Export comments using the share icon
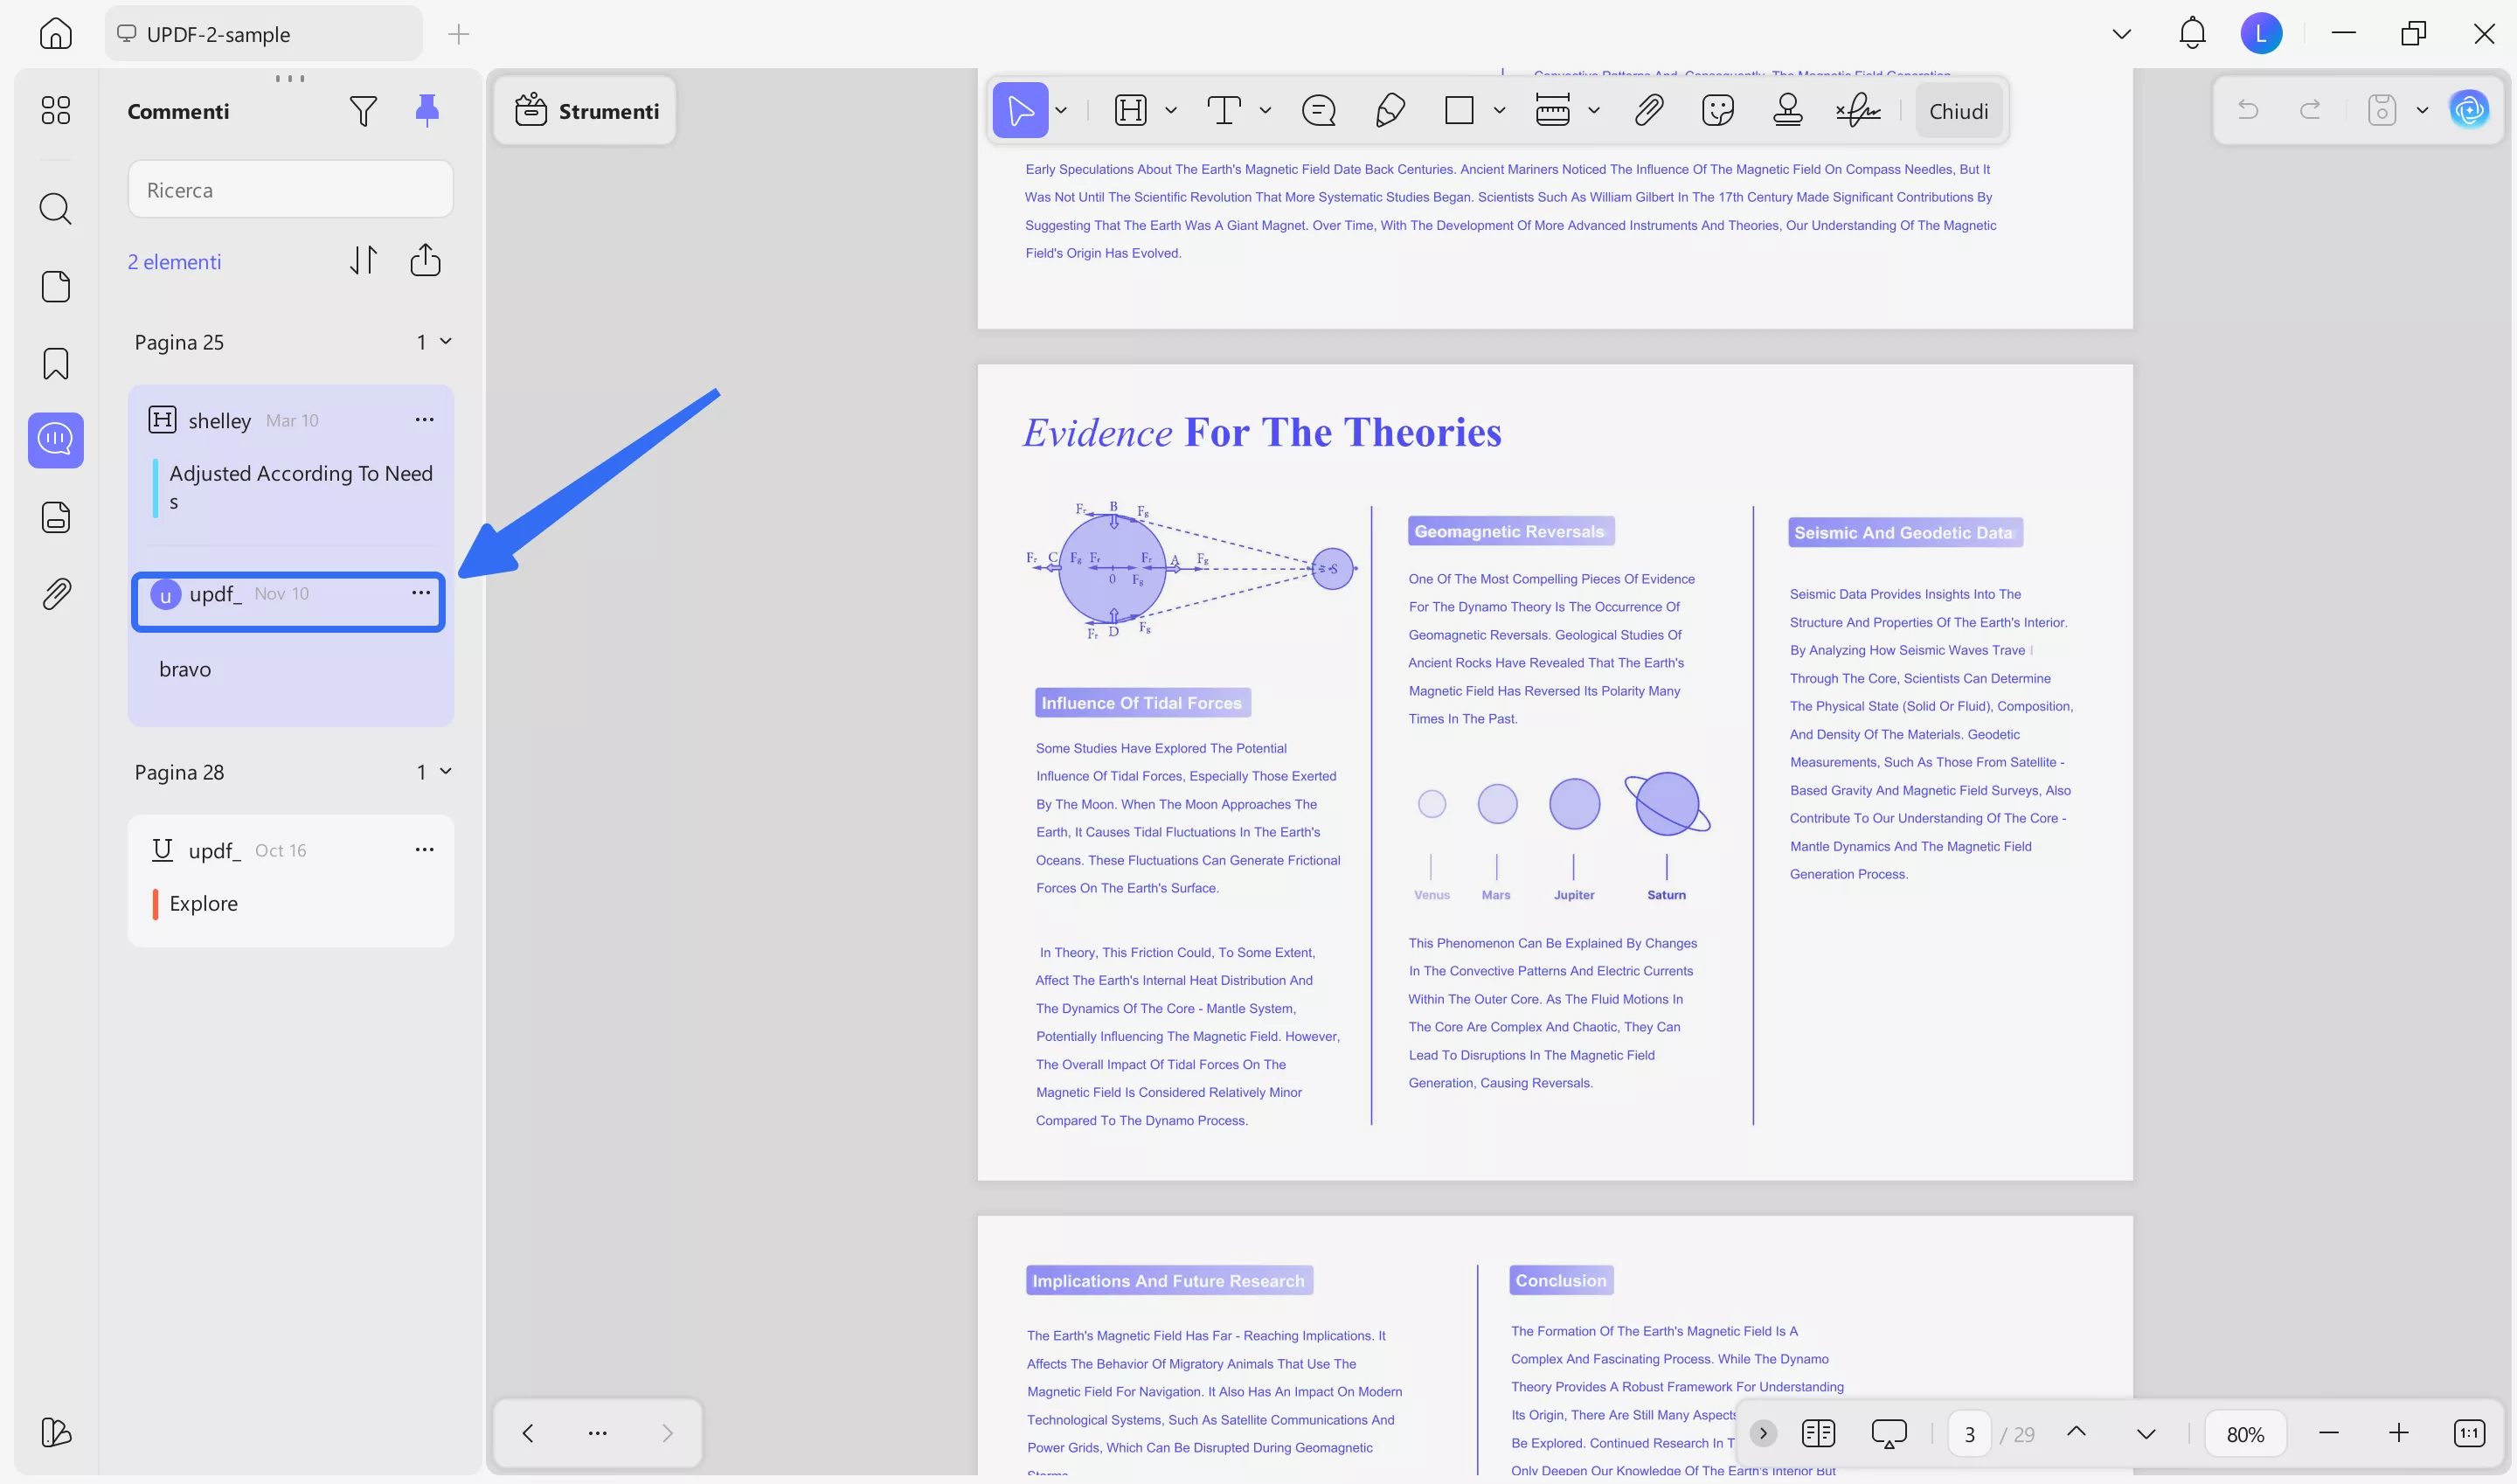The image size is (2517, 1484). 425,261
